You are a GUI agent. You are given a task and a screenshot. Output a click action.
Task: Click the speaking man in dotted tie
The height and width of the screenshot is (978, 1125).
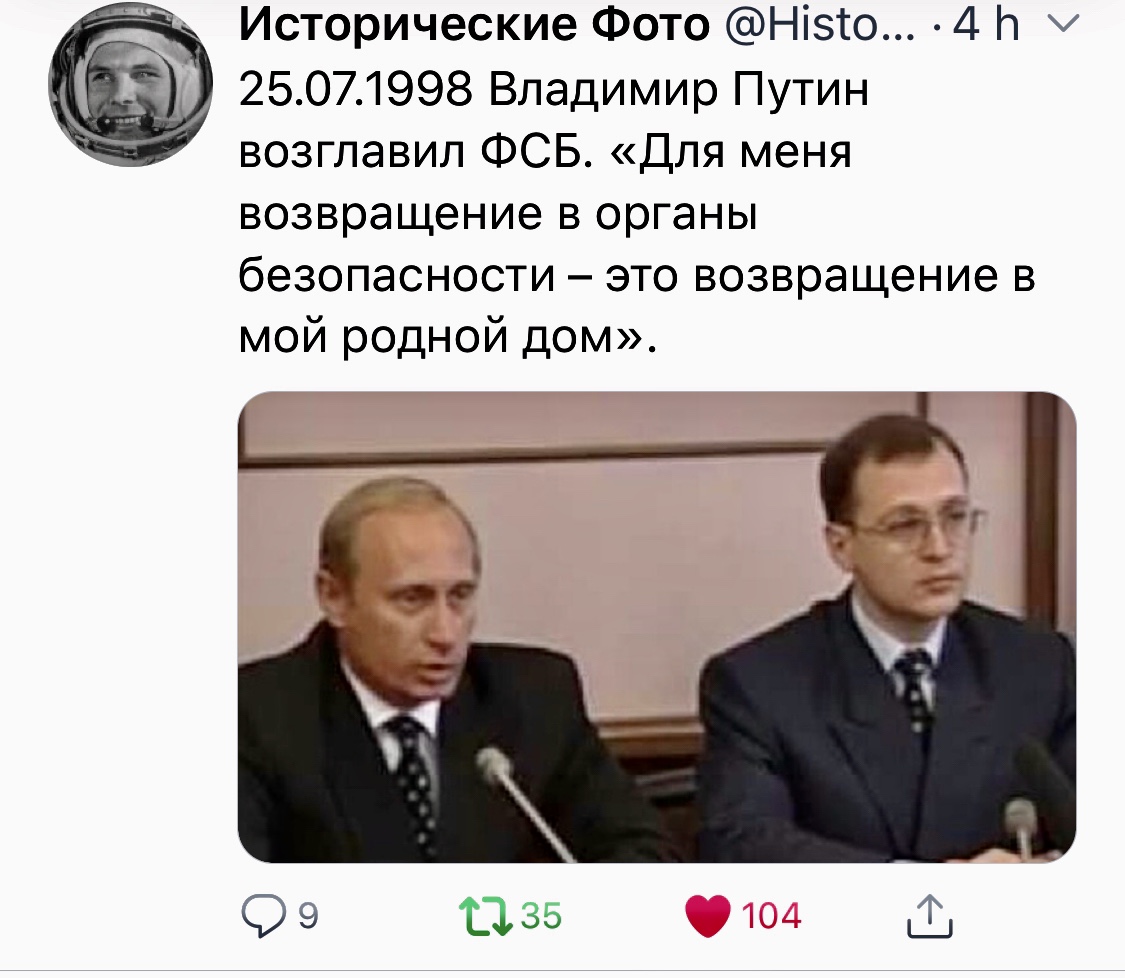(x=430, y=667)
